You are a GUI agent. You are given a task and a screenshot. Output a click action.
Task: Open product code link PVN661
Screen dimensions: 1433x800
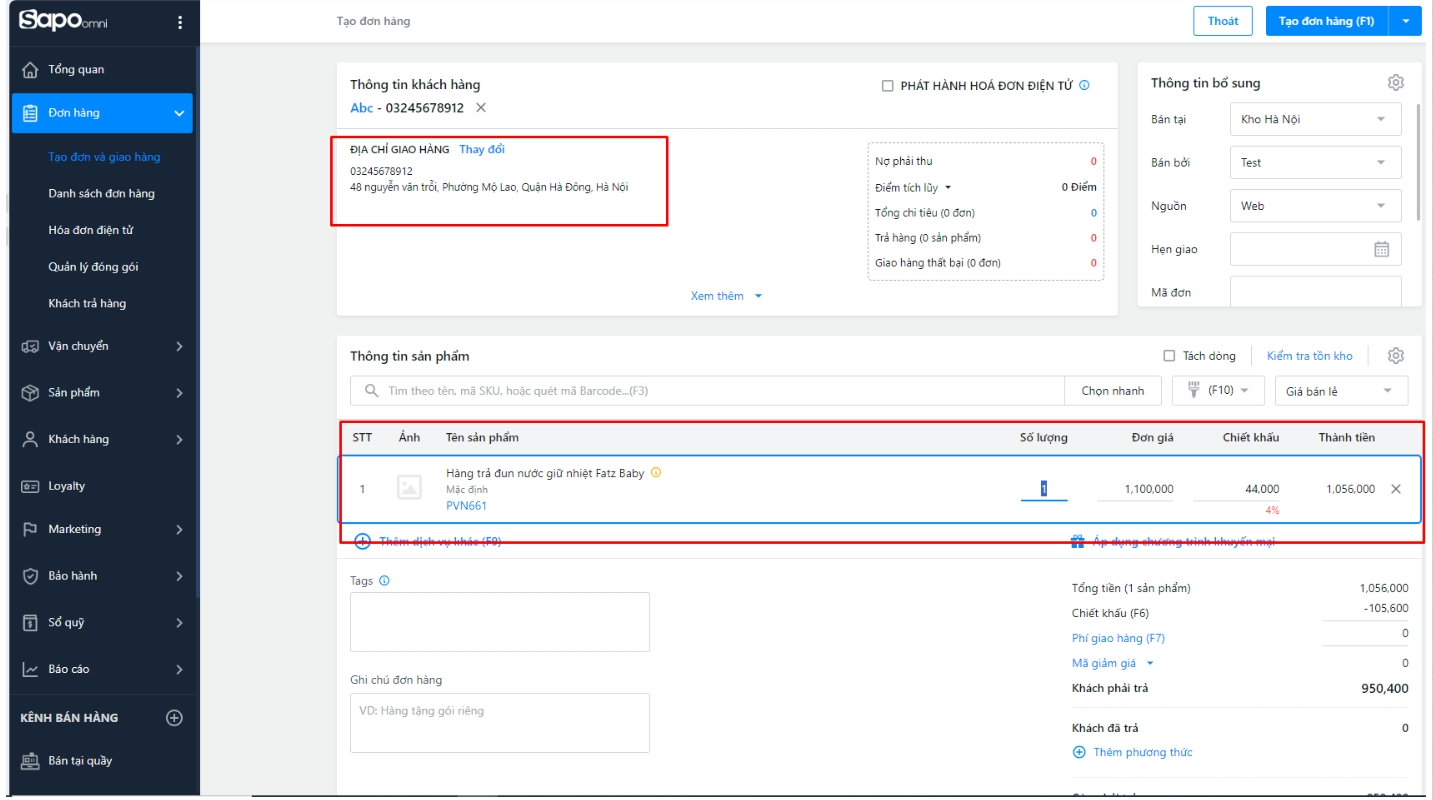[x=466, y=506]
